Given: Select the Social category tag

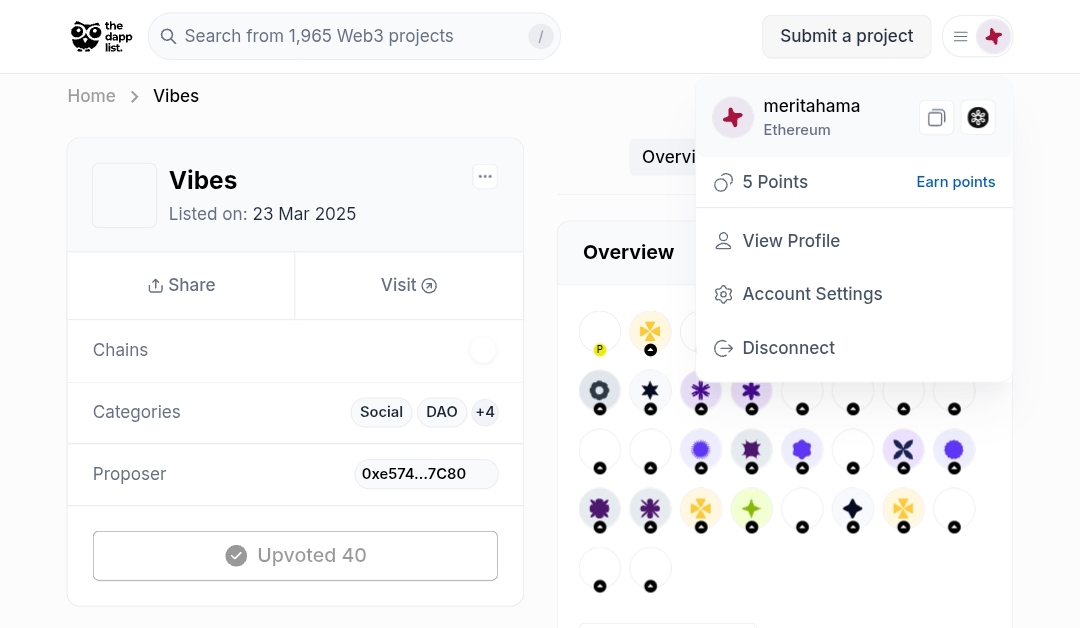Looking at the screenshot, I should point(382,412).
